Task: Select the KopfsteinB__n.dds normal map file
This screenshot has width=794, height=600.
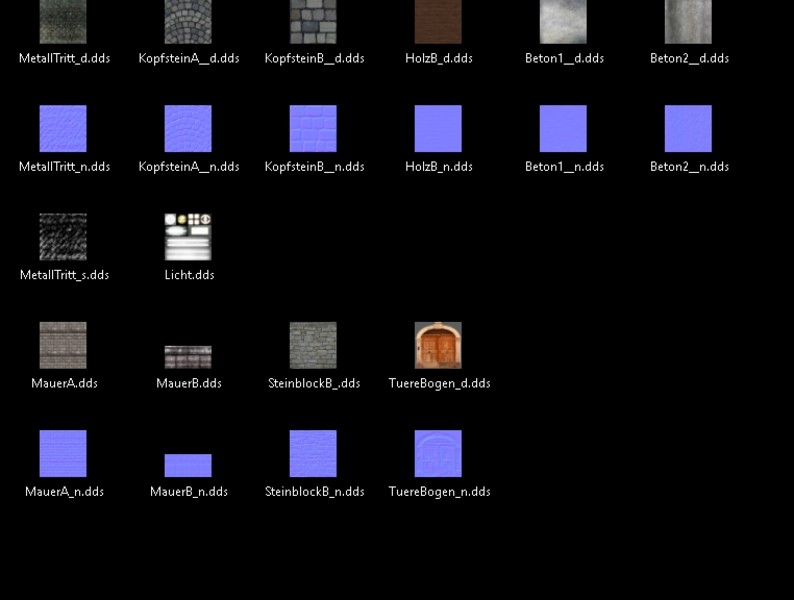Action: pos(313,129)
